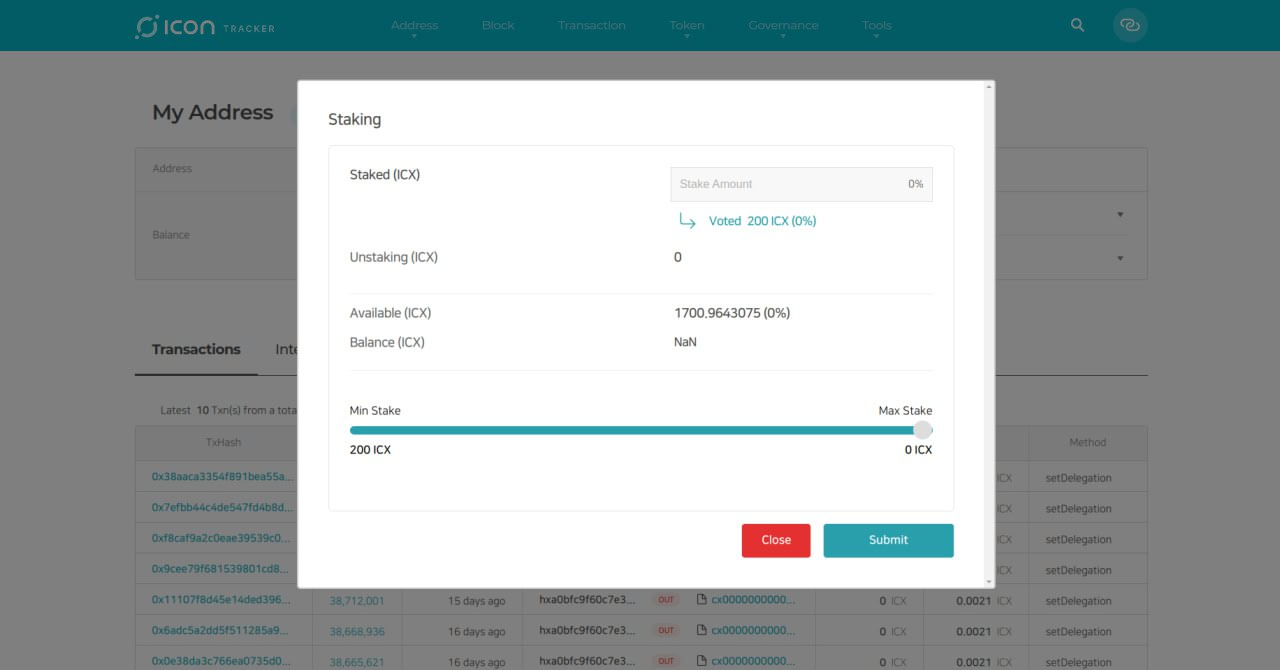Screen dimensions: 1280x670
Task: Open the Transaction menu
Action: [592, 25]
